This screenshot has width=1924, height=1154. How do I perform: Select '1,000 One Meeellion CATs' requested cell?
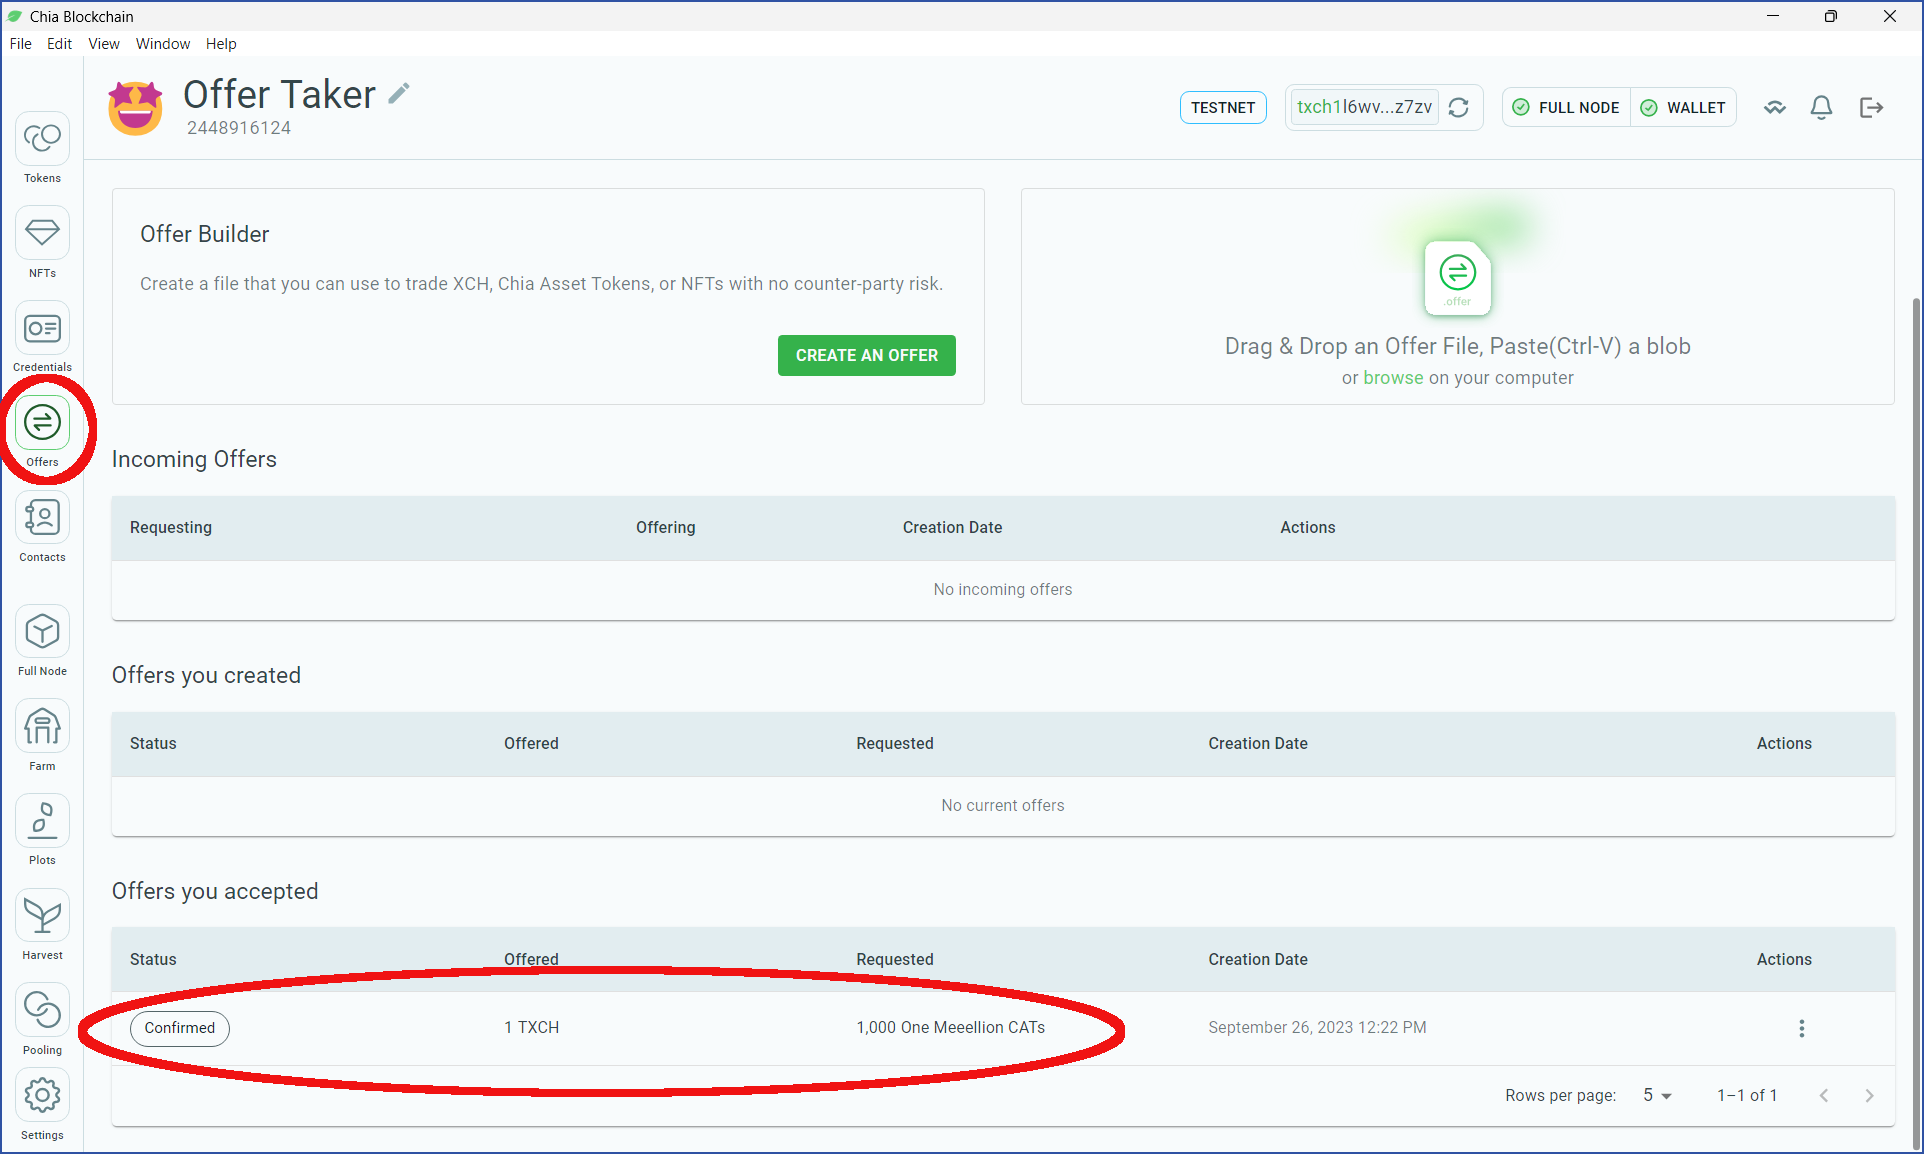(x=950, y=1028)
